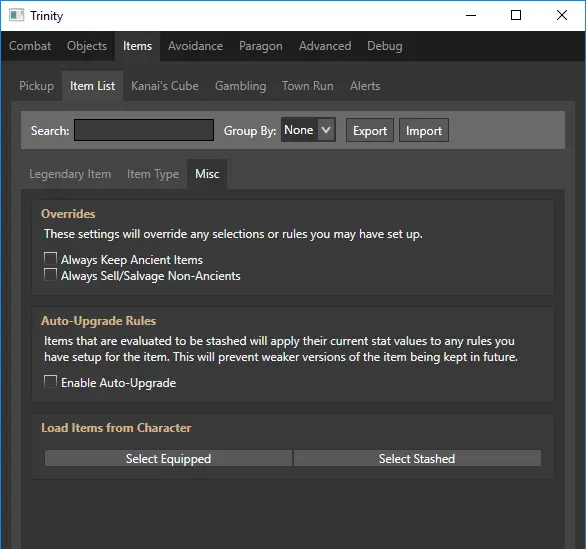Viewport: 586px width, 549px height.
Task: Open the Gambling subtab
Action: 241,86
